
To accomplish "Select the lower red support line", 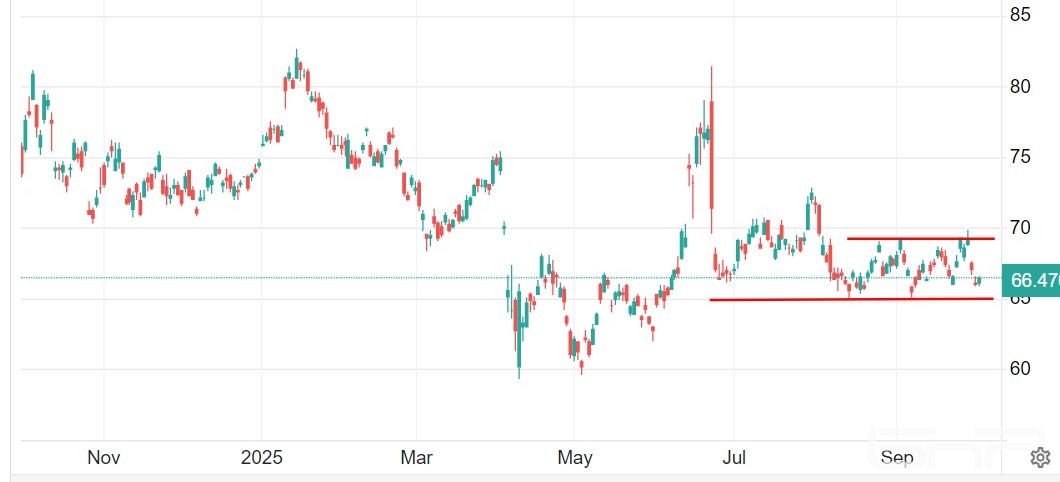I will [x=850, y=299].
